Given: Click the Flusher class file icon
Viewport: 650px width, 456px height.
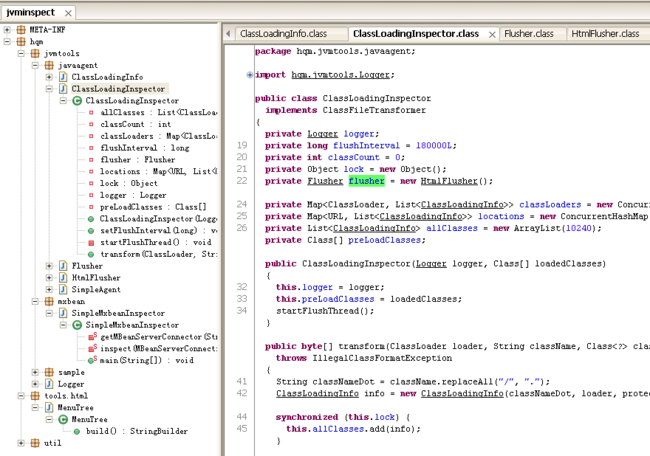Looking at the screenshot, I should pos(63,266).
